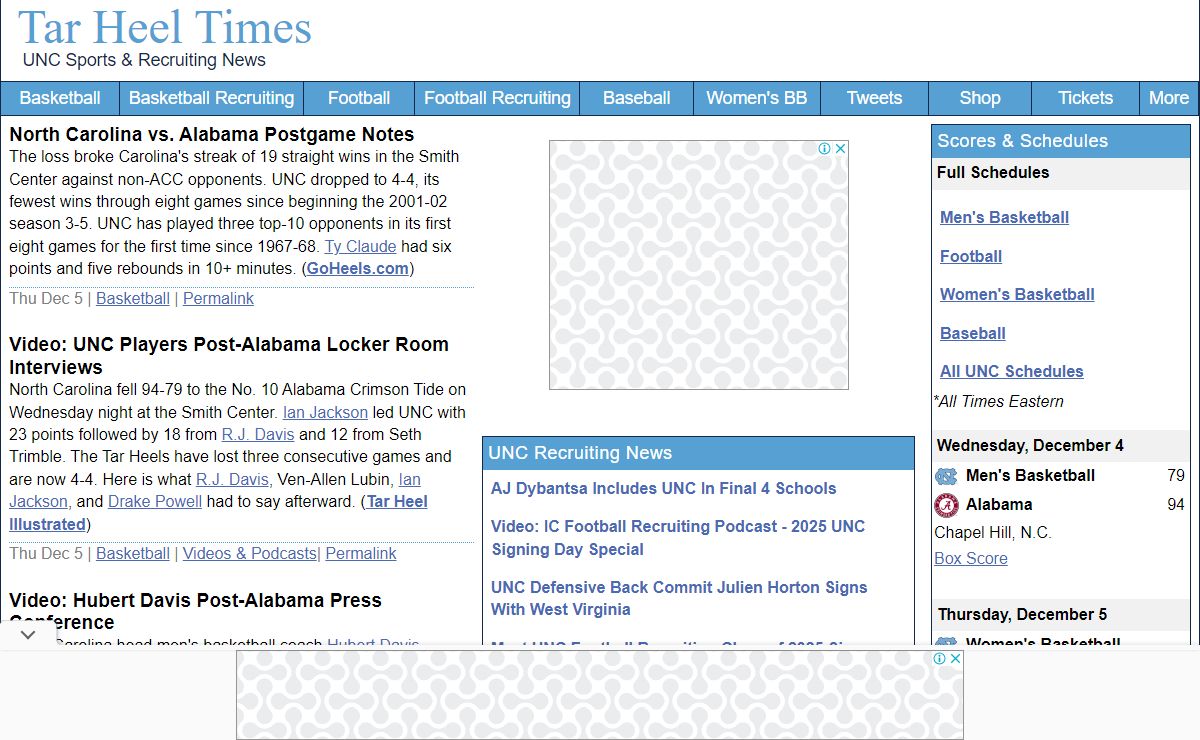Click the square advertisement in center column
Screen dimensions: 1200x740
[699, 265]
